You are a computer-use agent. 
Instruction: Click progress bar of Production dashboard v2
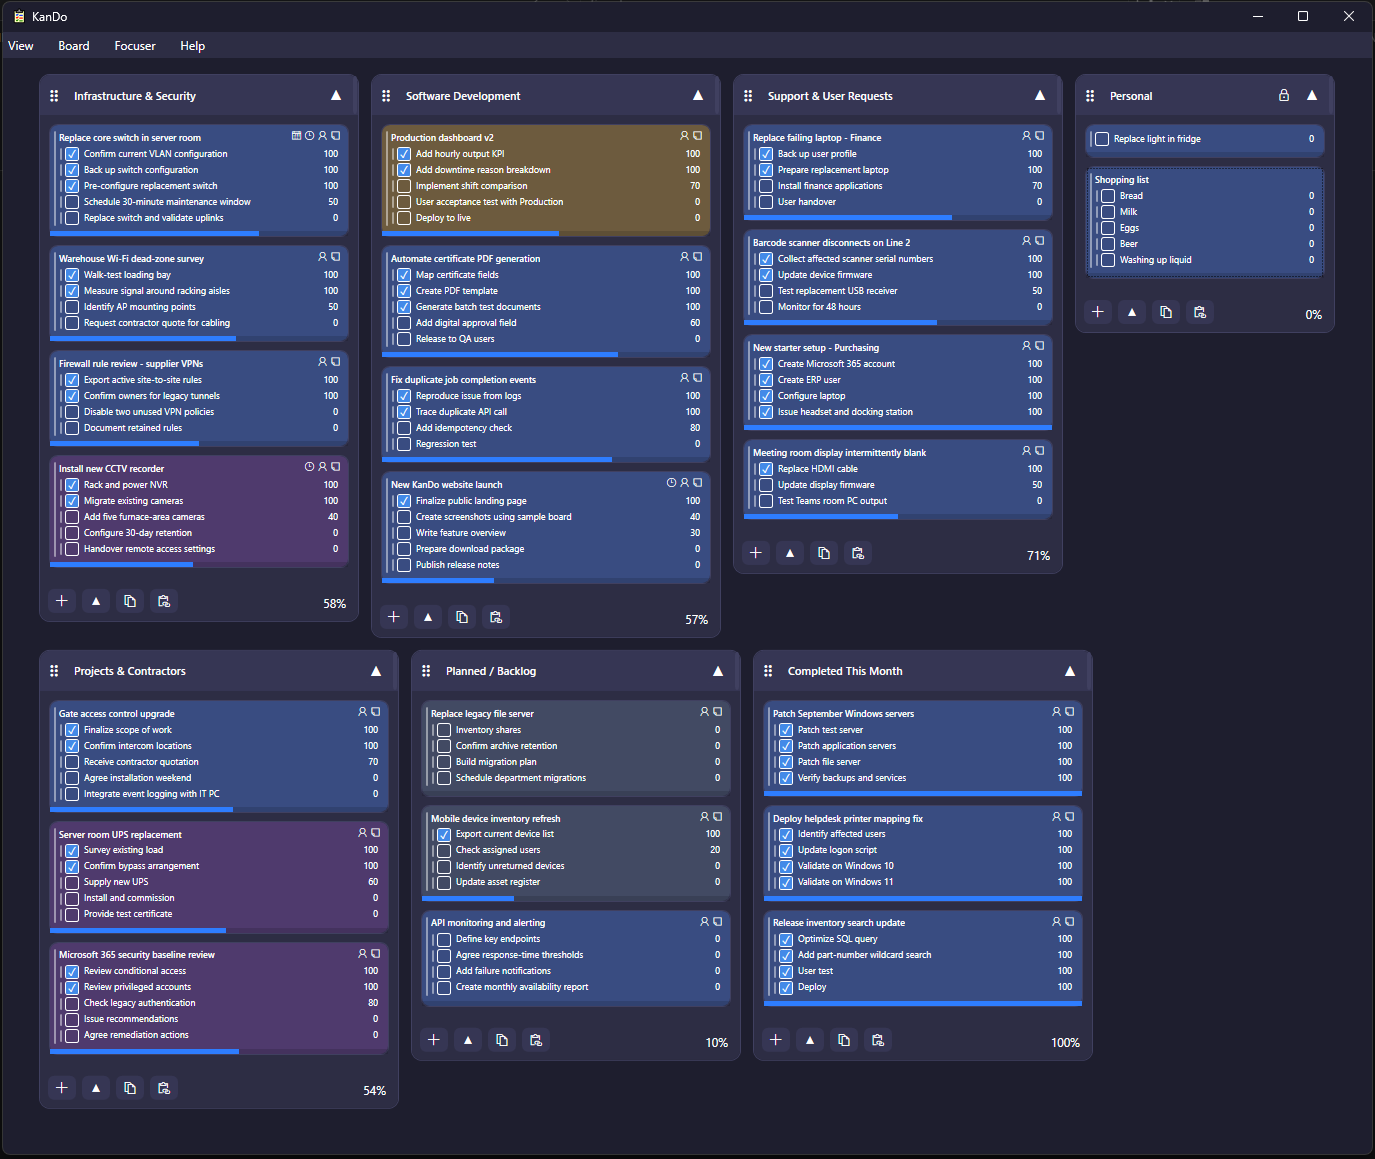(x=546, y=233)
